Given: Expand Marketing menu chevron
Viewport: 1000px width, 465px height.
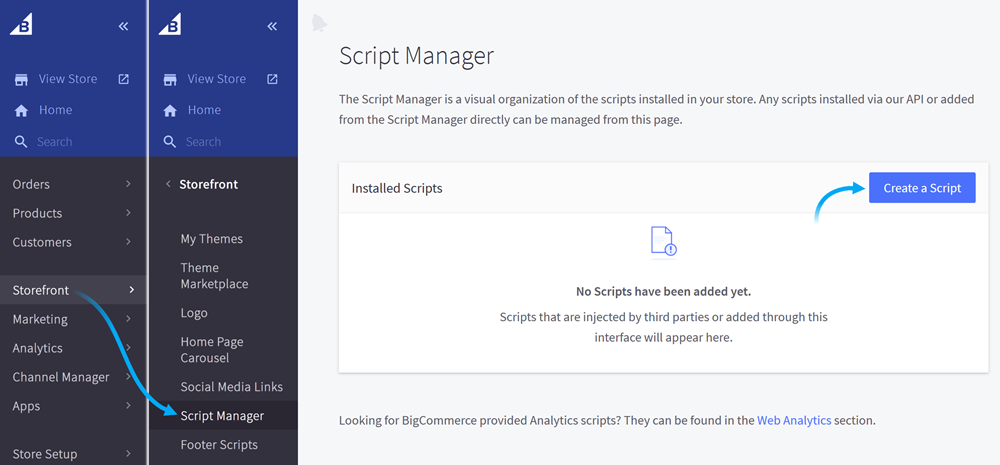Looking at the screenshot, I should (x=129, y=318).
